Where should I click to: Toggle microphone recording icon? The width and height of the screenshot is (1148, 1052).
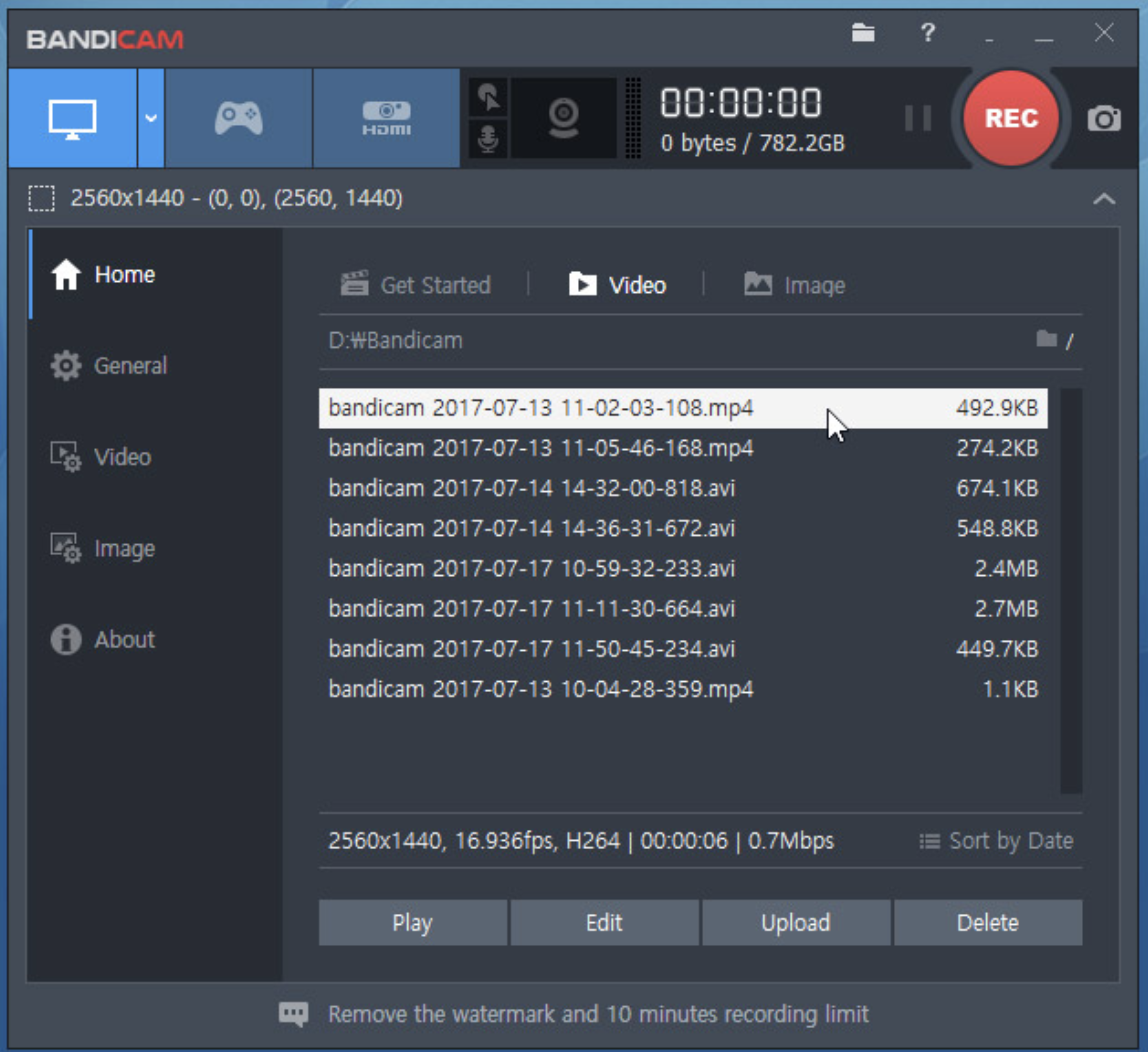(x=488, y=139)
